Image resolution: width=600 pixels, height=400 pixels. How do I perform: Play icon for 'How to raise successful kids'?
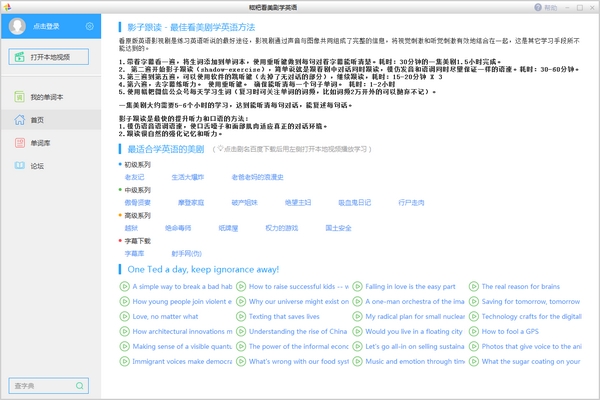(241, 286)
